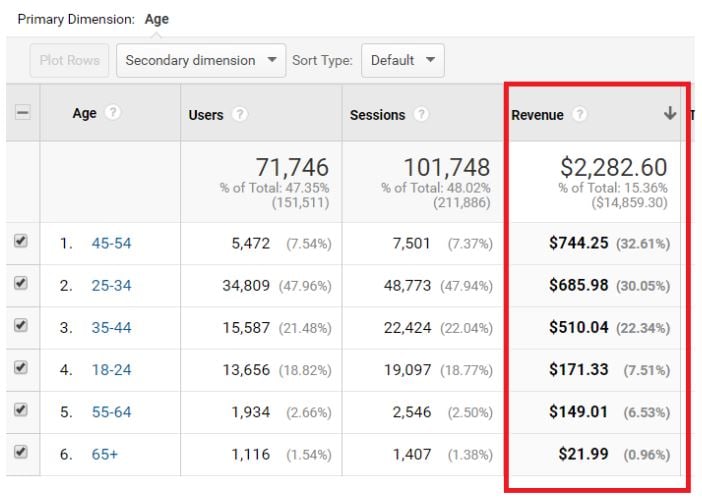This screenshot has width=702, height=503.
Task: Click revenue cell $149.01
Action: tap(578, 412)
